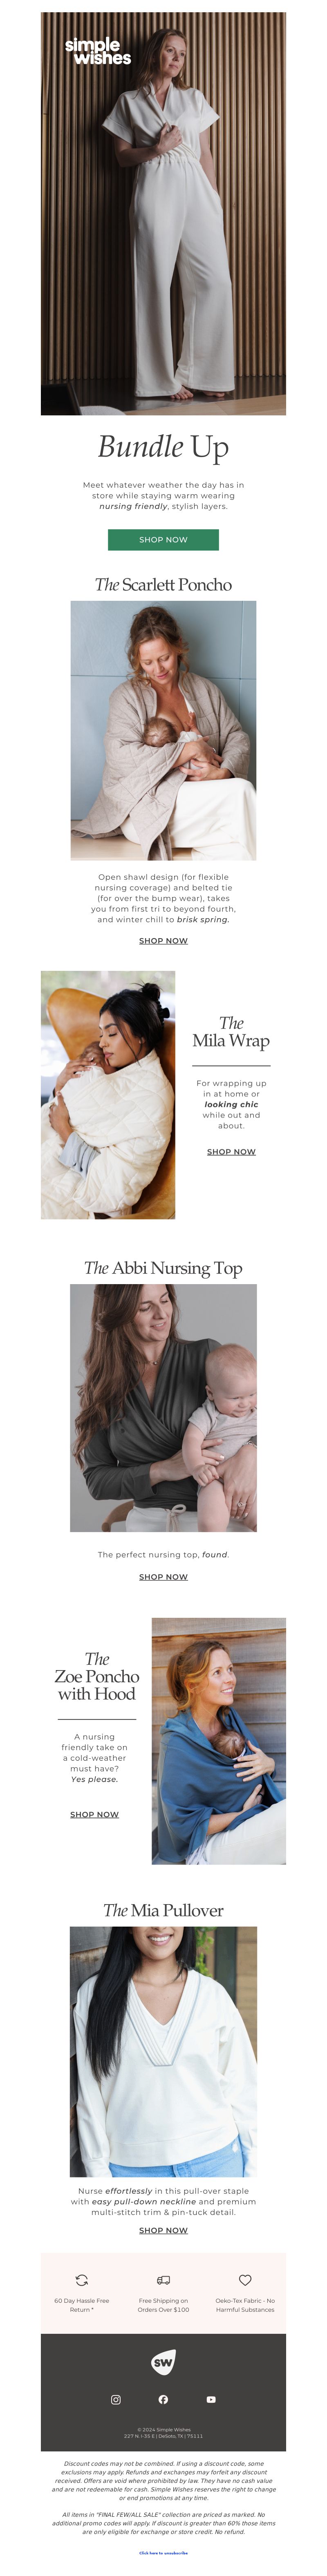Follow SHOP NOW link for Zoe Poncho with Hood
The width and height of the screenshot is (327, 2576).
click(x=94, y=1814)
